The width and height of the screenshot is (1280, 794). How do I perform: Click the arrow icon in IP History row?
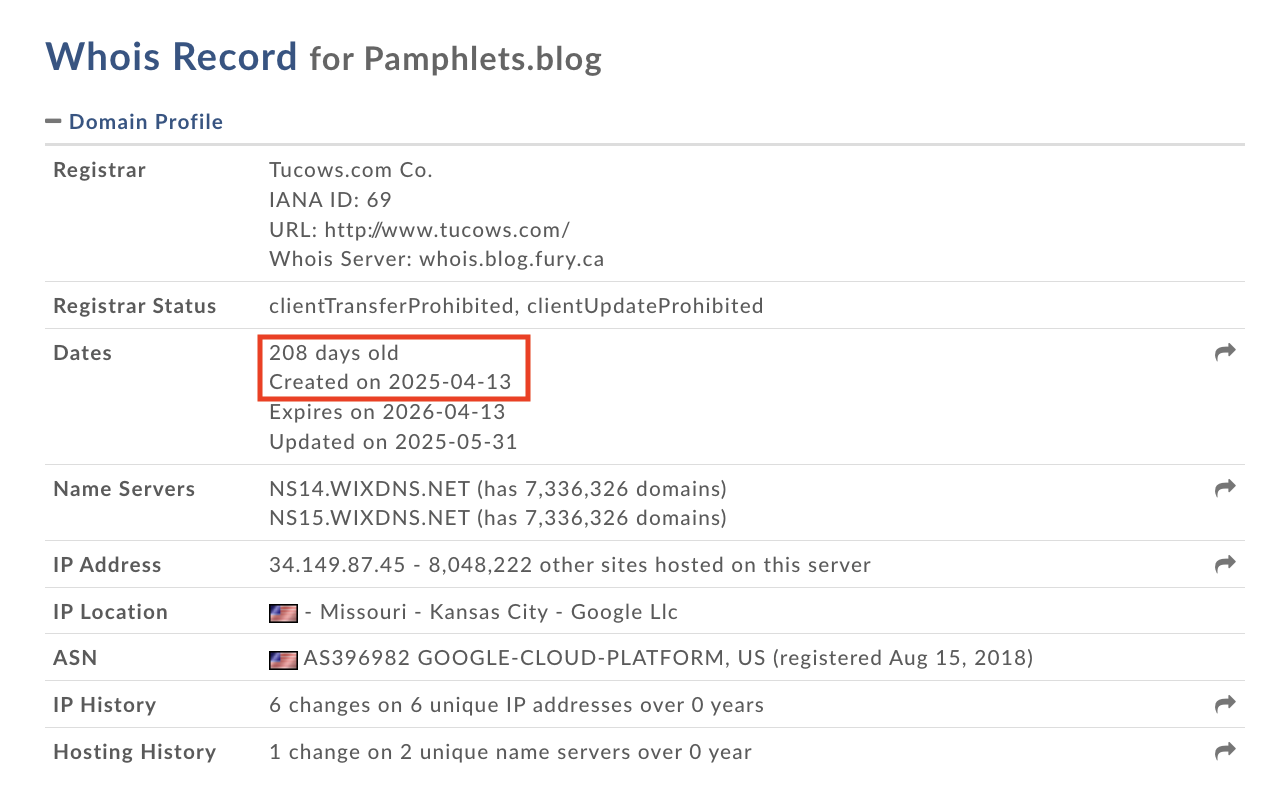click(x=1225, y=704)
